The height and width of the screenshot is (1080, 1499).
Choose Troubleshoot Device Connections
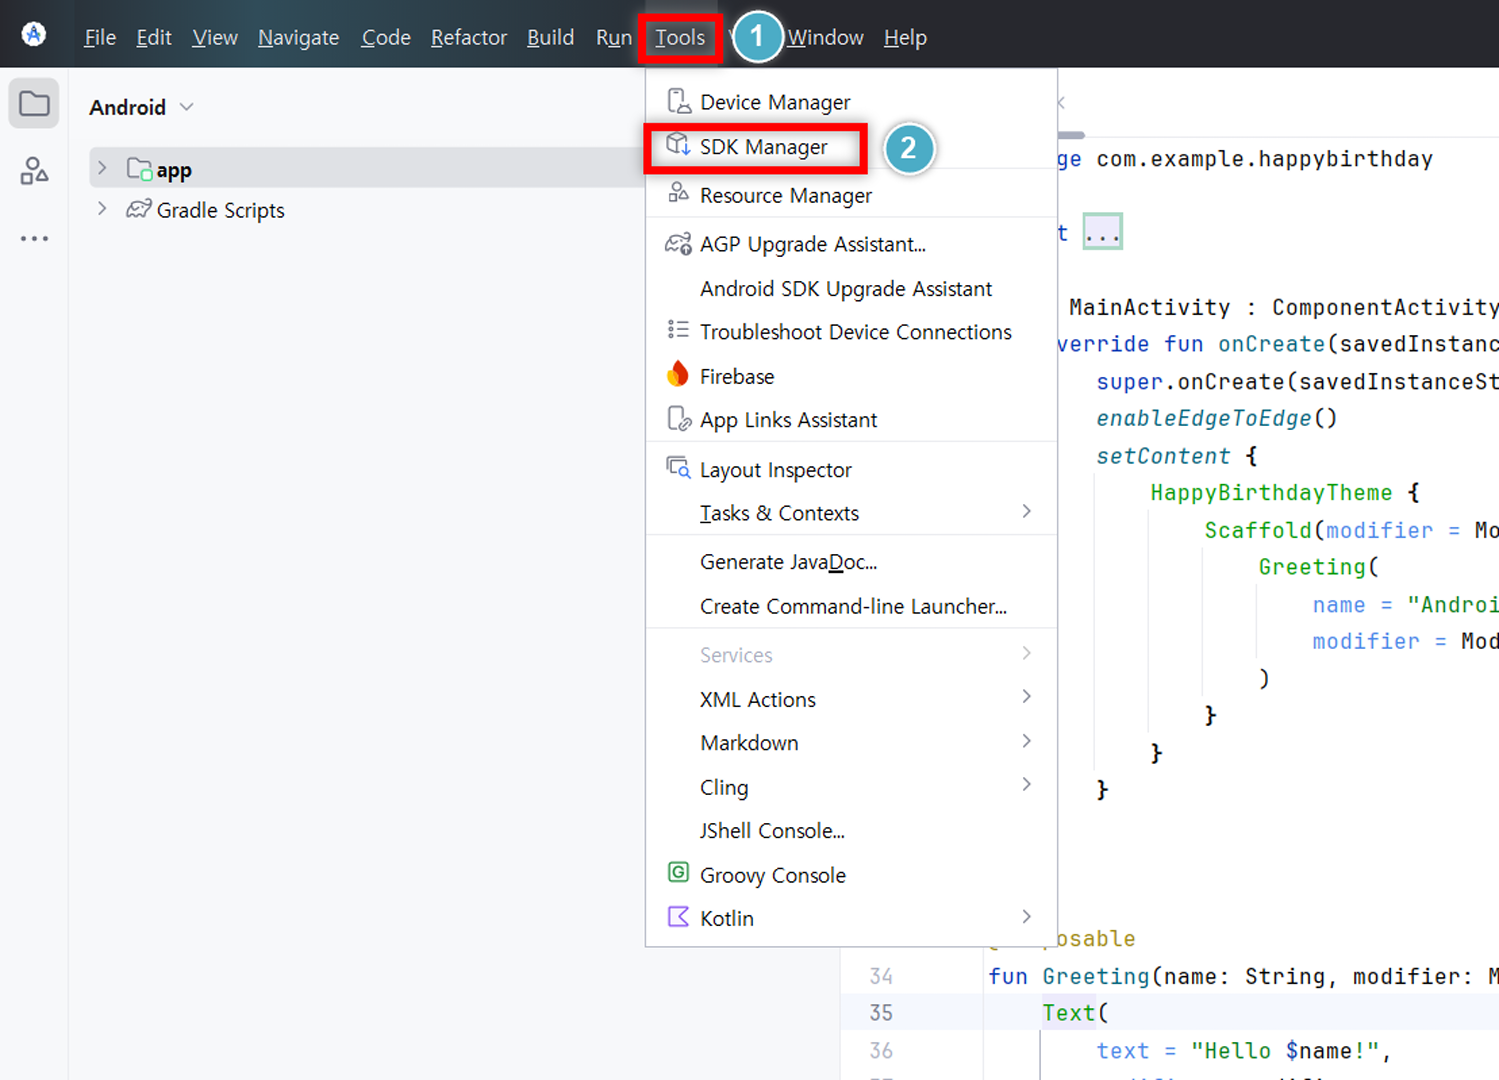(855, 331)
